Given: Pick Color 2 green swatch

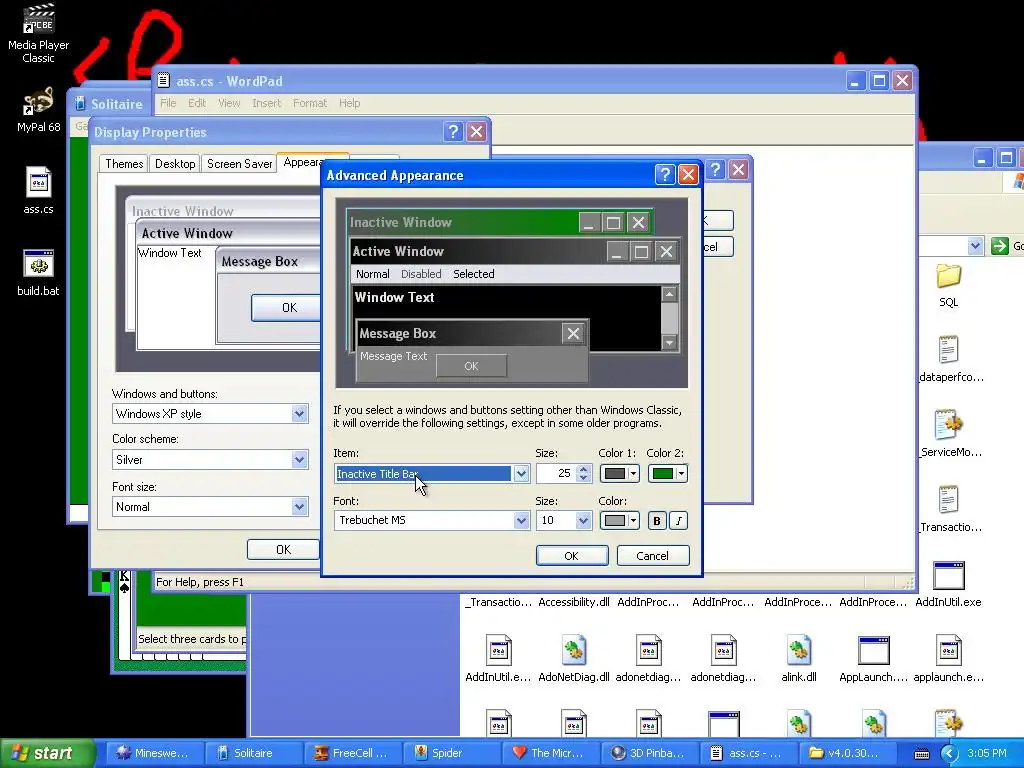Looking at the screenshot, I should point(667,473).
